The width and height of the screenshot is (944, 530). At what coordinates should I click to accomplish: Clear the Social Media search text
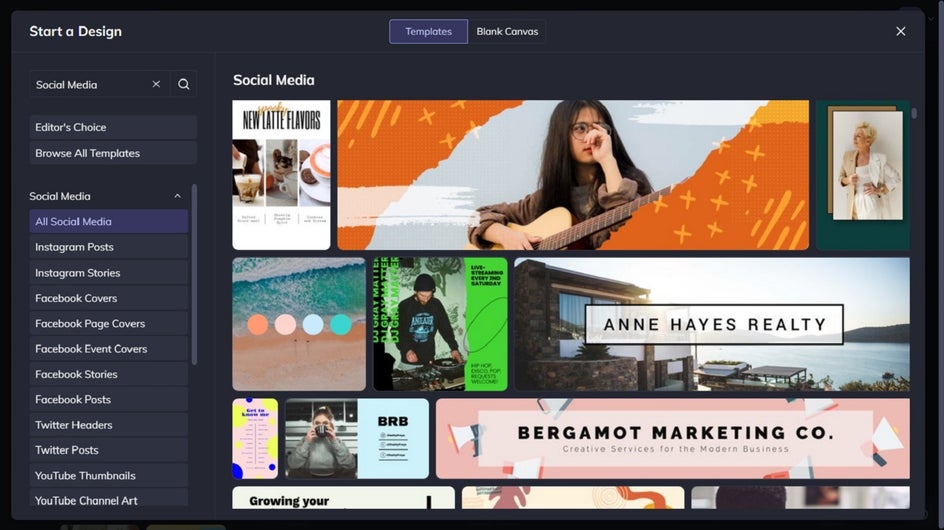click(x=156, y=84)
